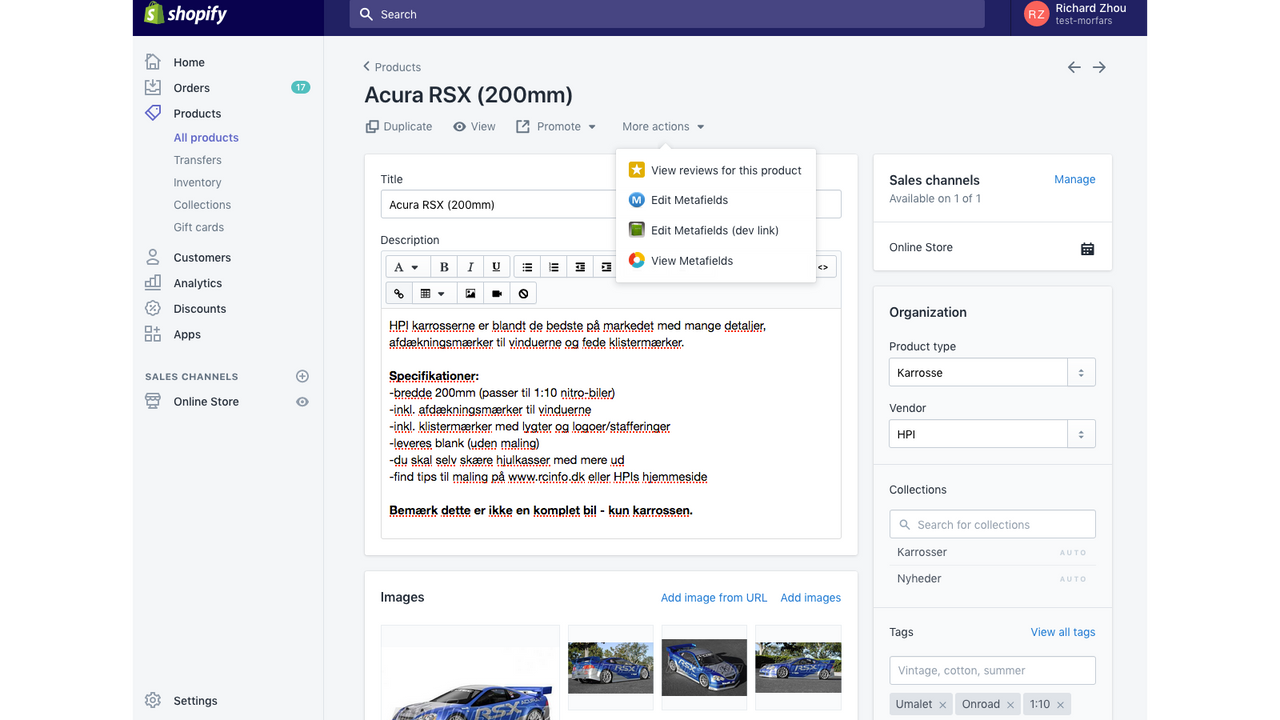Open the insert table dropdown
1280x720 pixels.
click(432, 293)
